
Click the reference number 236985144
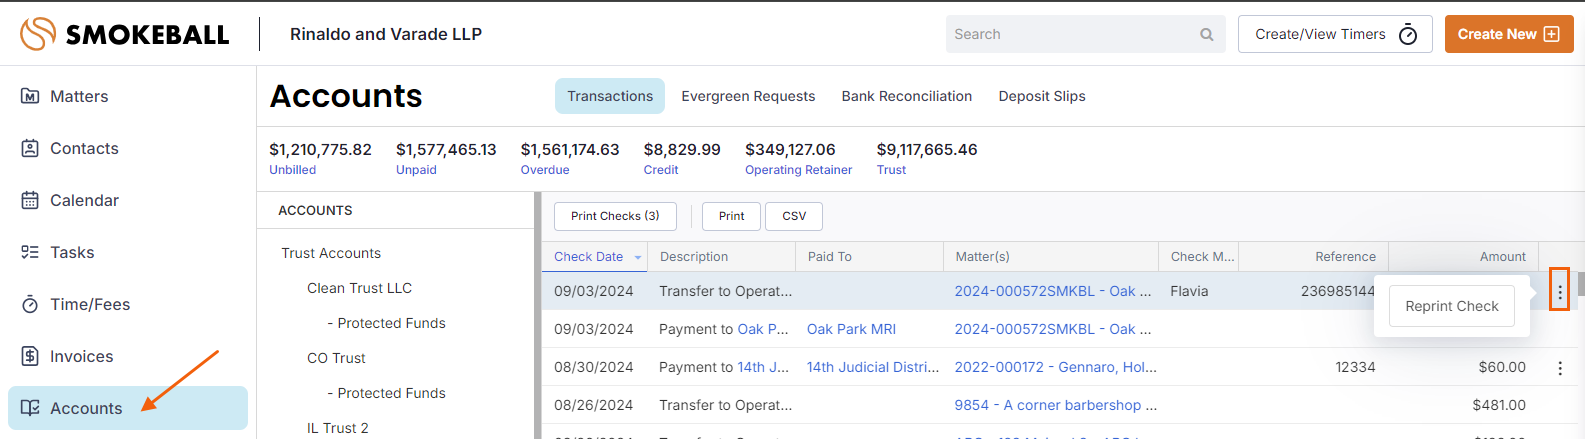[1338, 291]
